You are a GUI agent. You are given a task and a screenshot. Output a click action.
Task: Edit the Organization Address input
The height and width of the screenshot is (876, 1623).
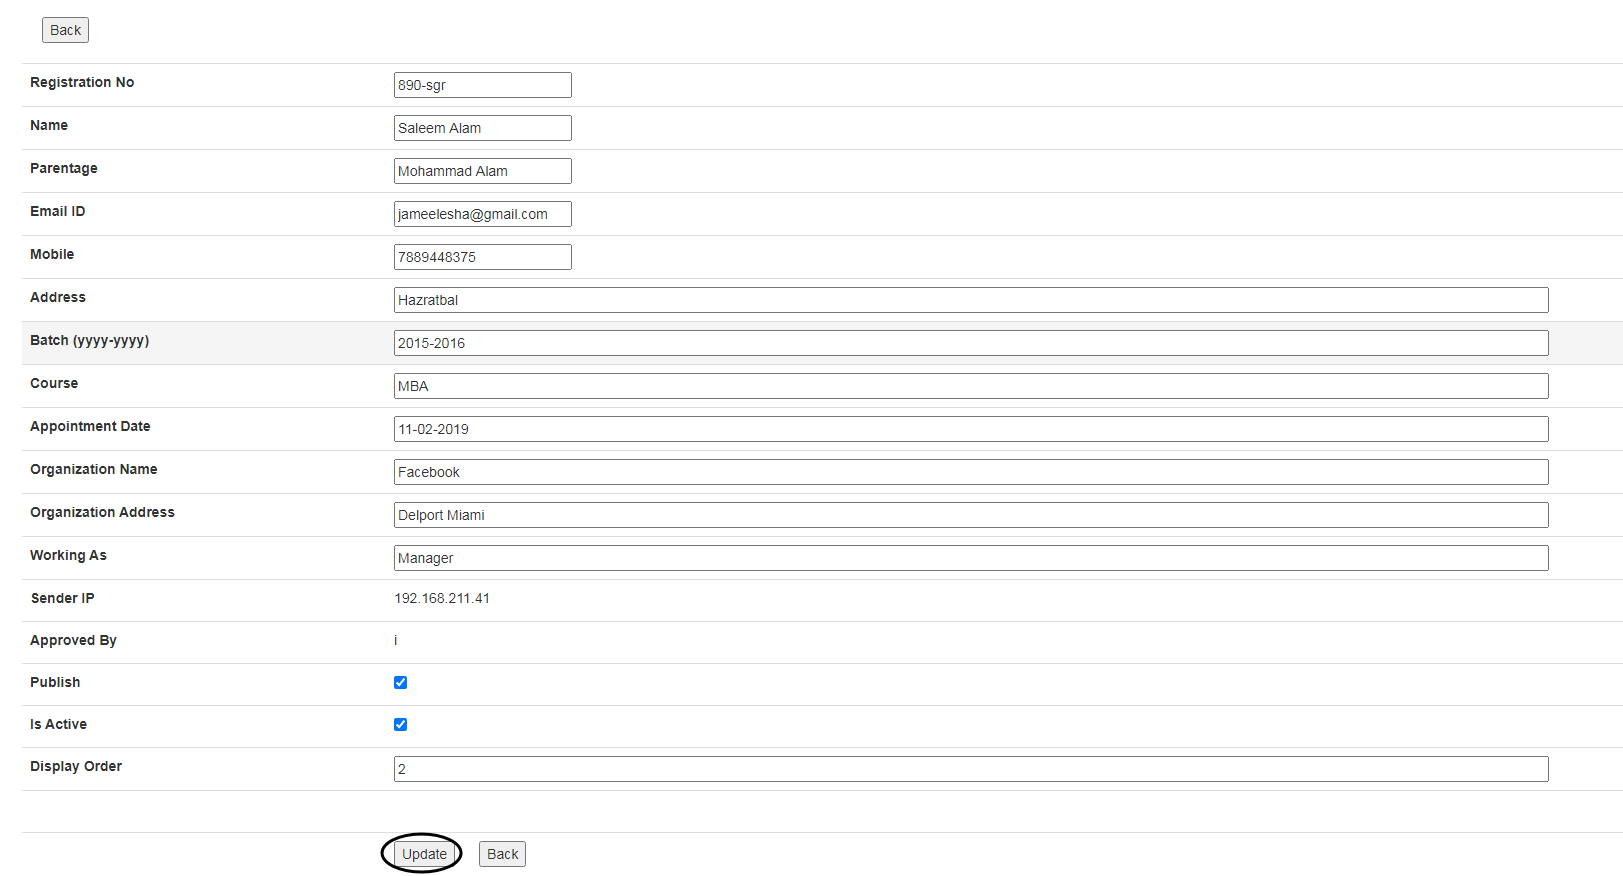click(970, 515)
